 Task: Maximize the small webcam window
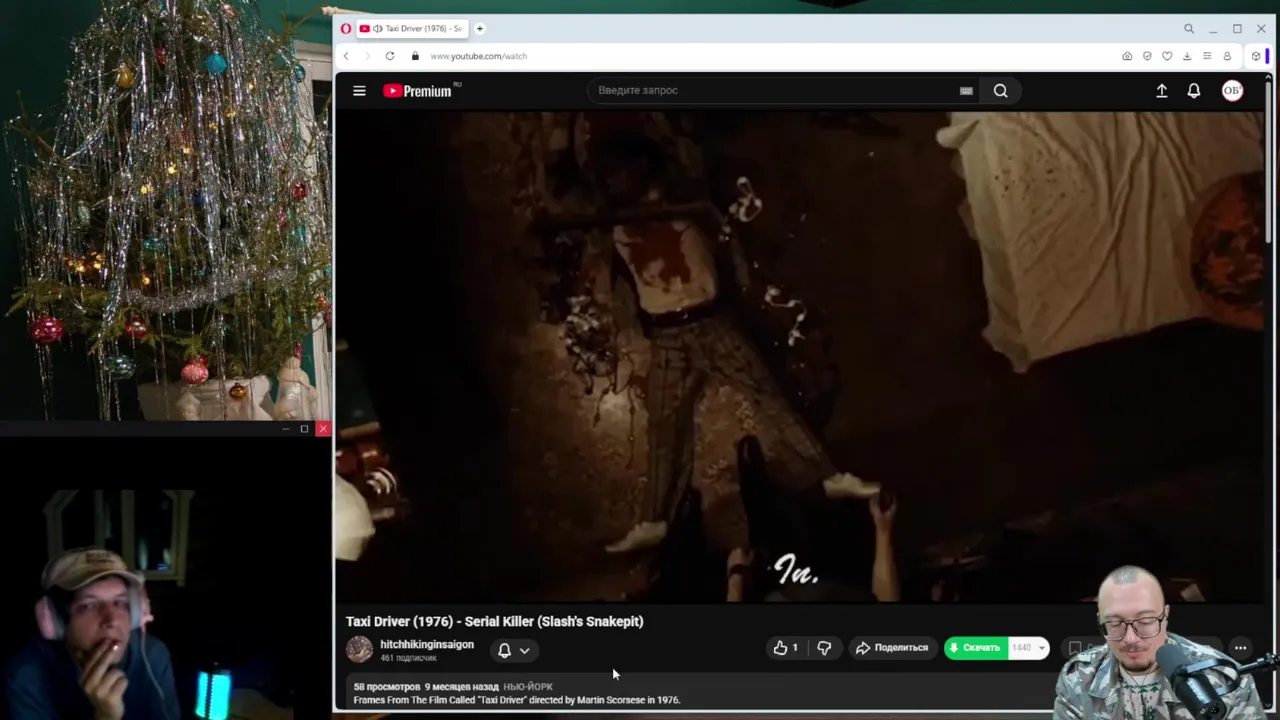[304, 429]
